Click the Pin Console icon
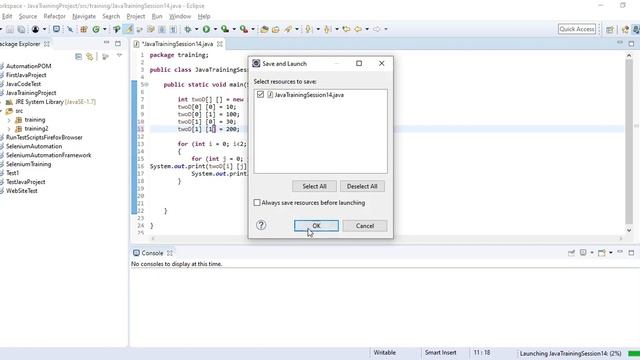 [571, 253]
